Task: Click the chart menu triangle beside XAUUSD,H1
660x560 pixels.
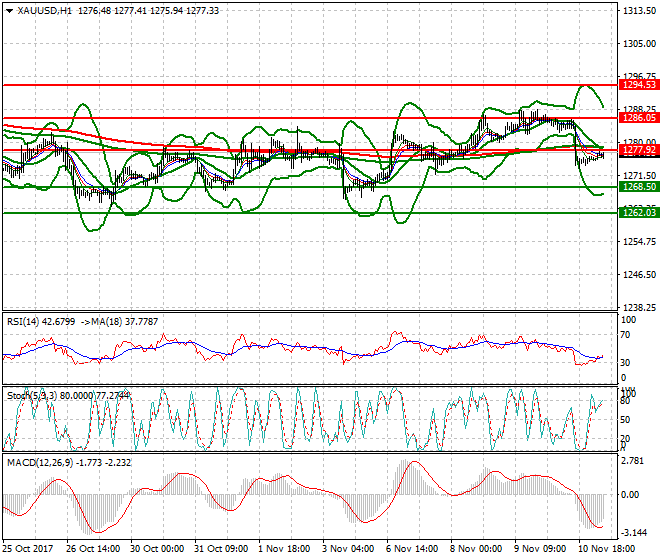Action: click(x=9, y=11)
